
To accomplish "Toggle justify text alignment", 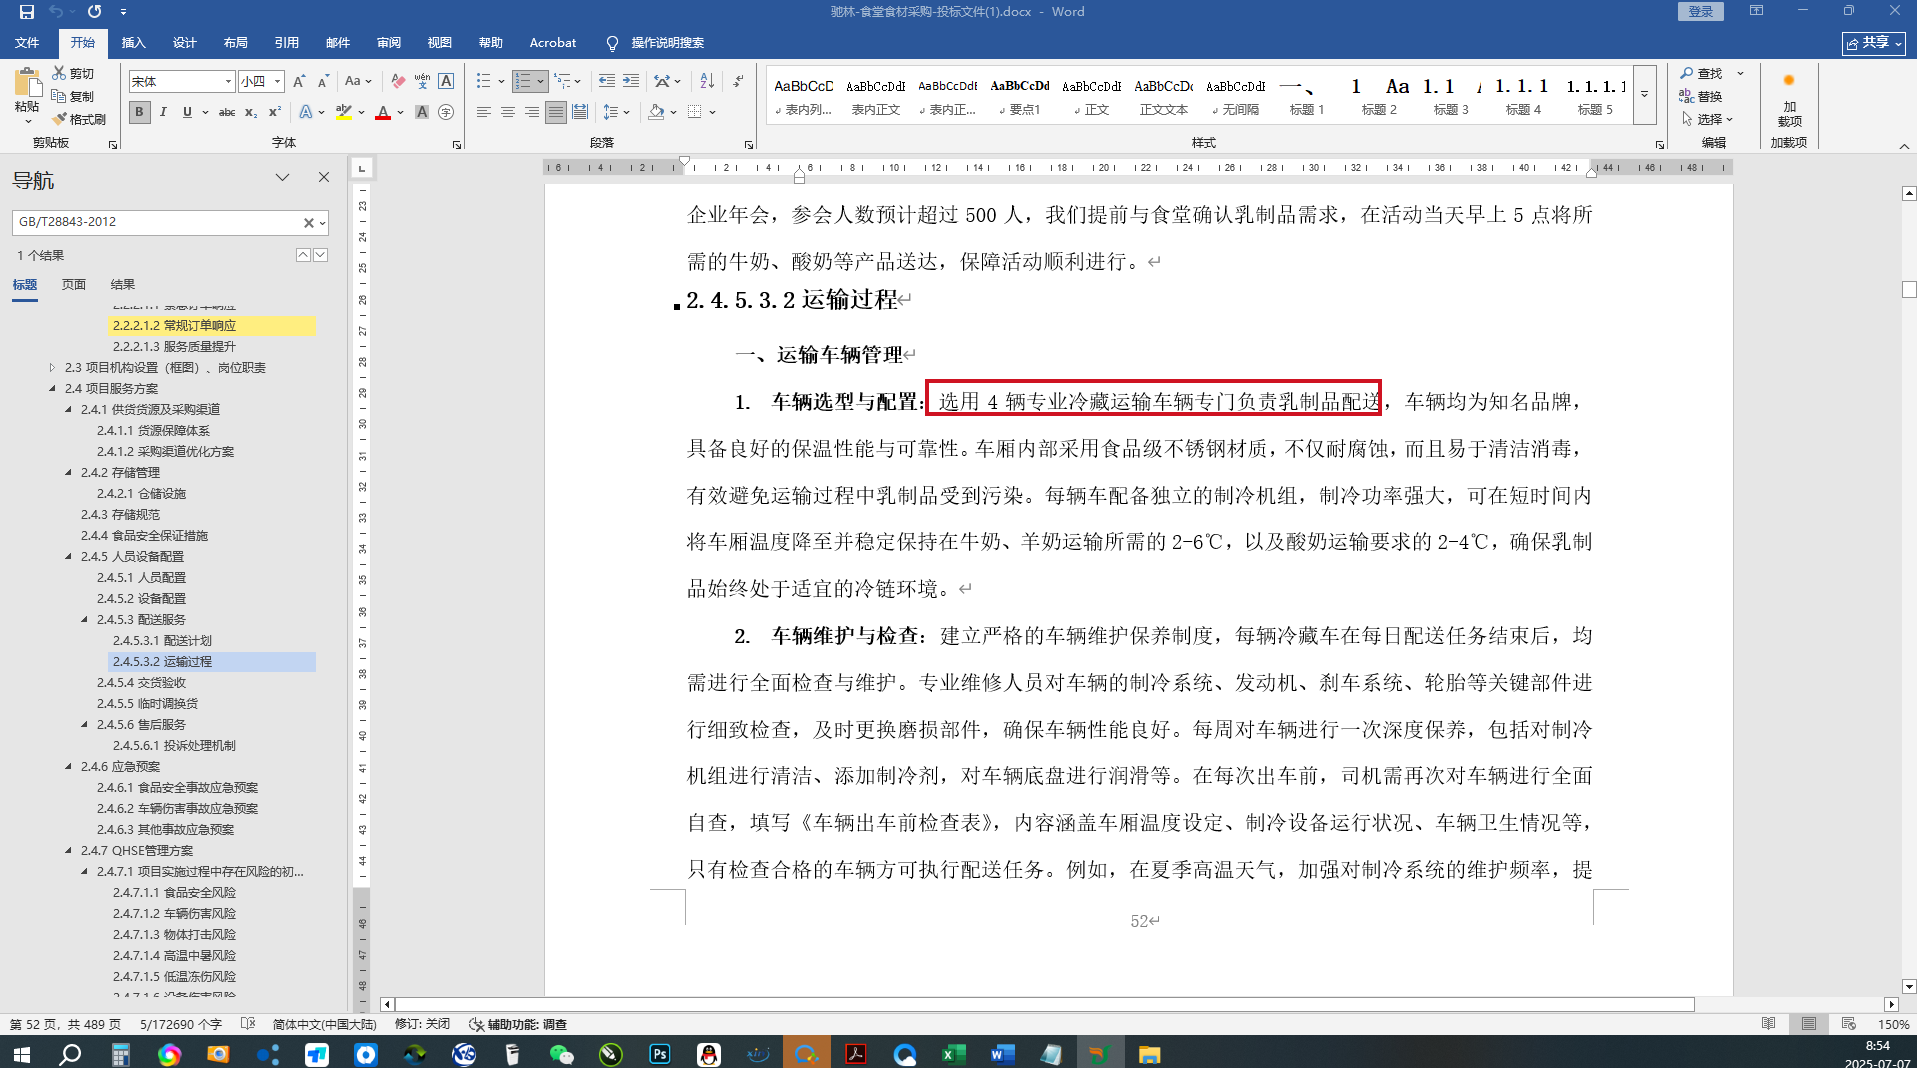I will coord(556,112).
